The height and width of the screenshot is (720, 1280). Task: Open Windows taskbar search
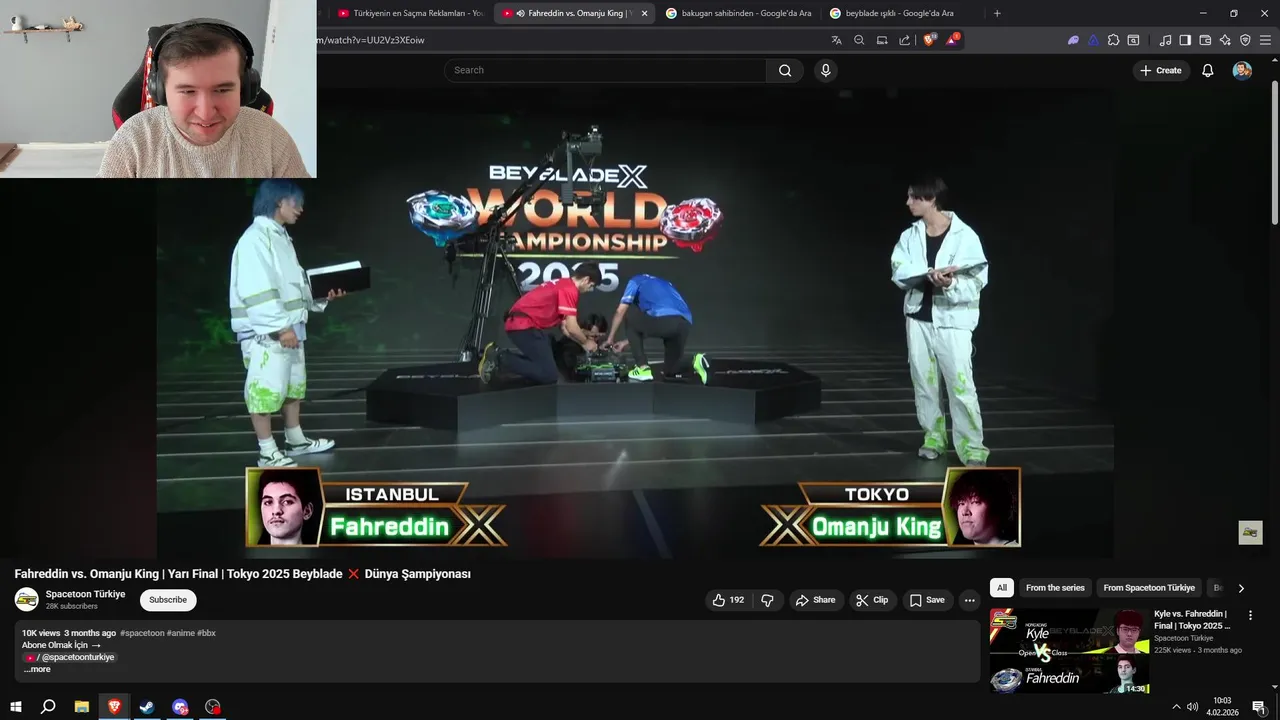point(48,707)
